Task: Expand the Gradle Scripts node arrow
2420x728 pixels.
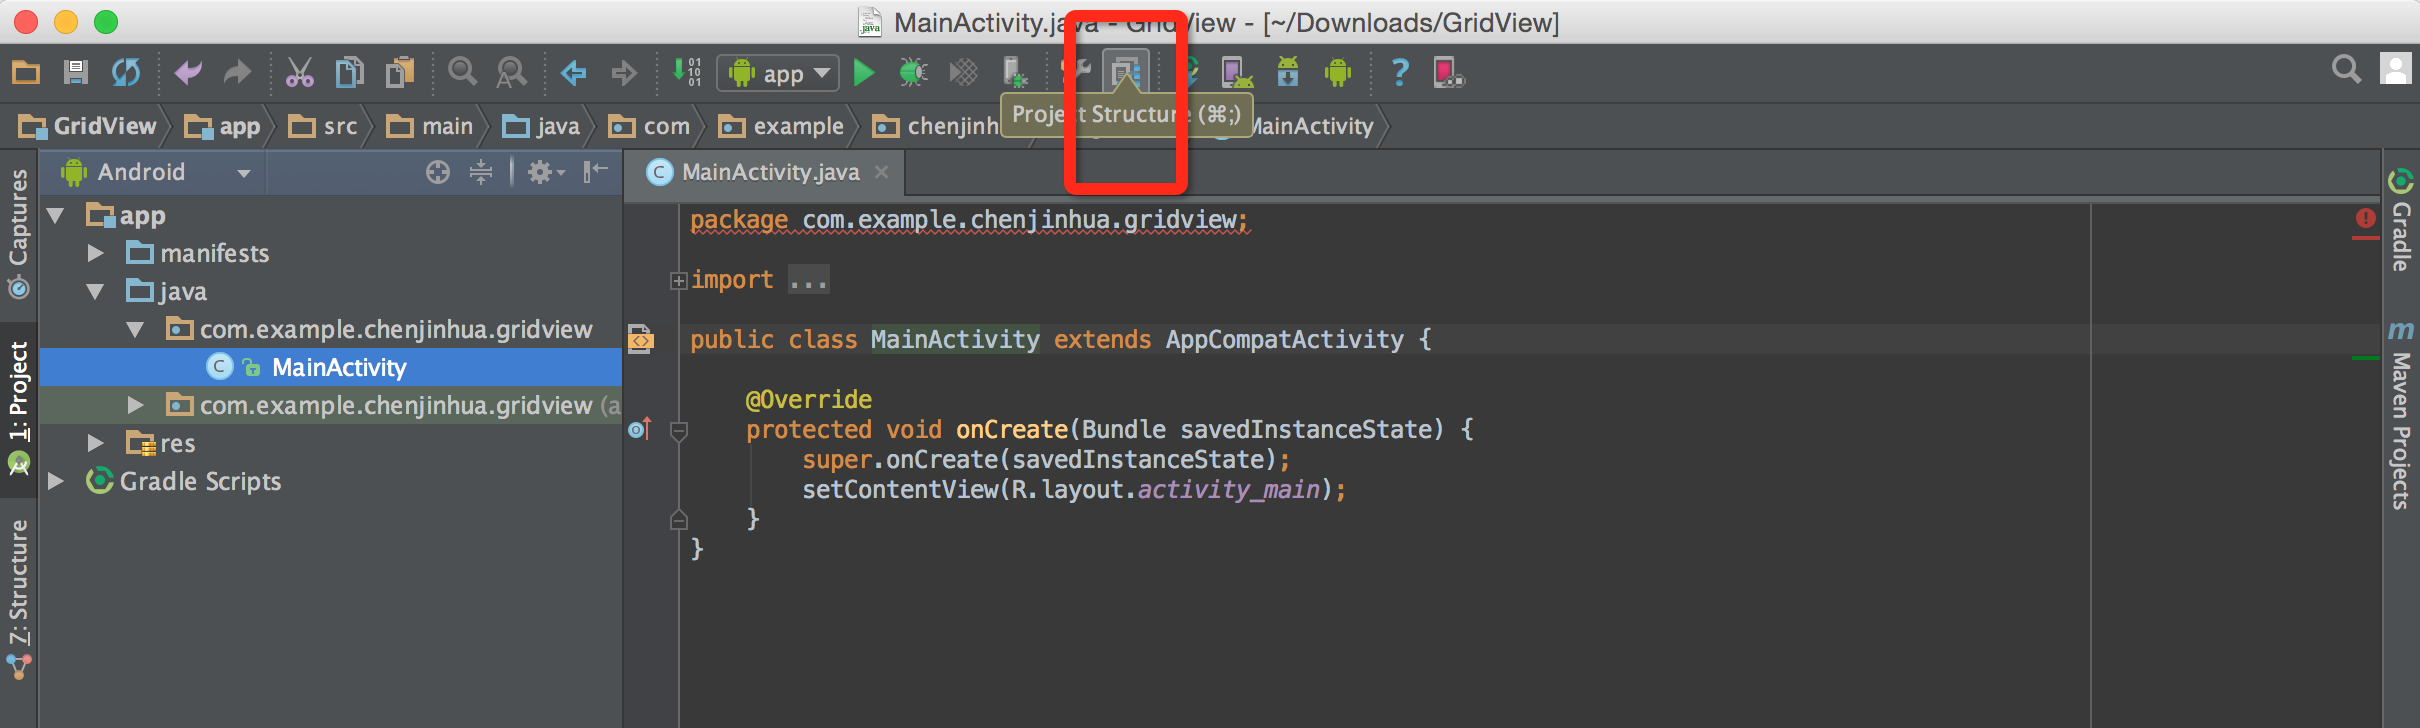Action: [x=56, y=481]
